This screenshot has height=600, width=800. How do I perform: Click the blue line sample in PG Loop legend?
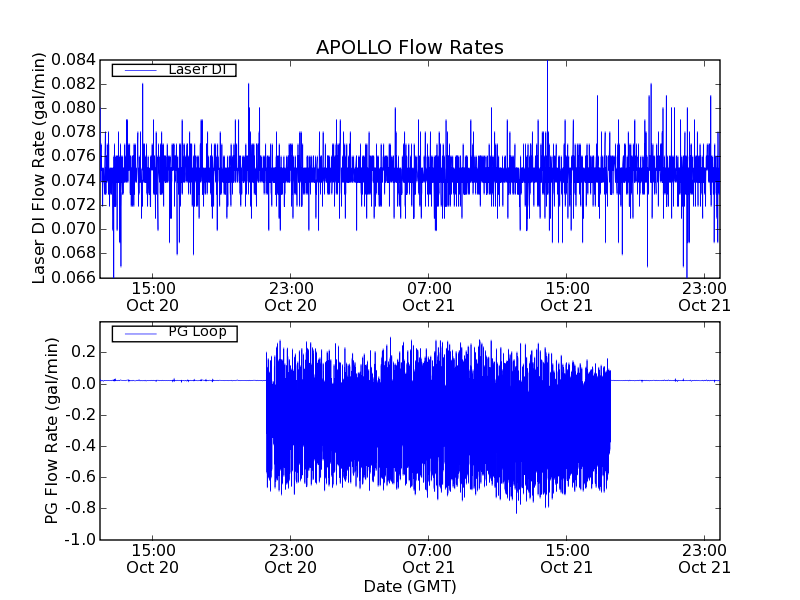(140, 334)
